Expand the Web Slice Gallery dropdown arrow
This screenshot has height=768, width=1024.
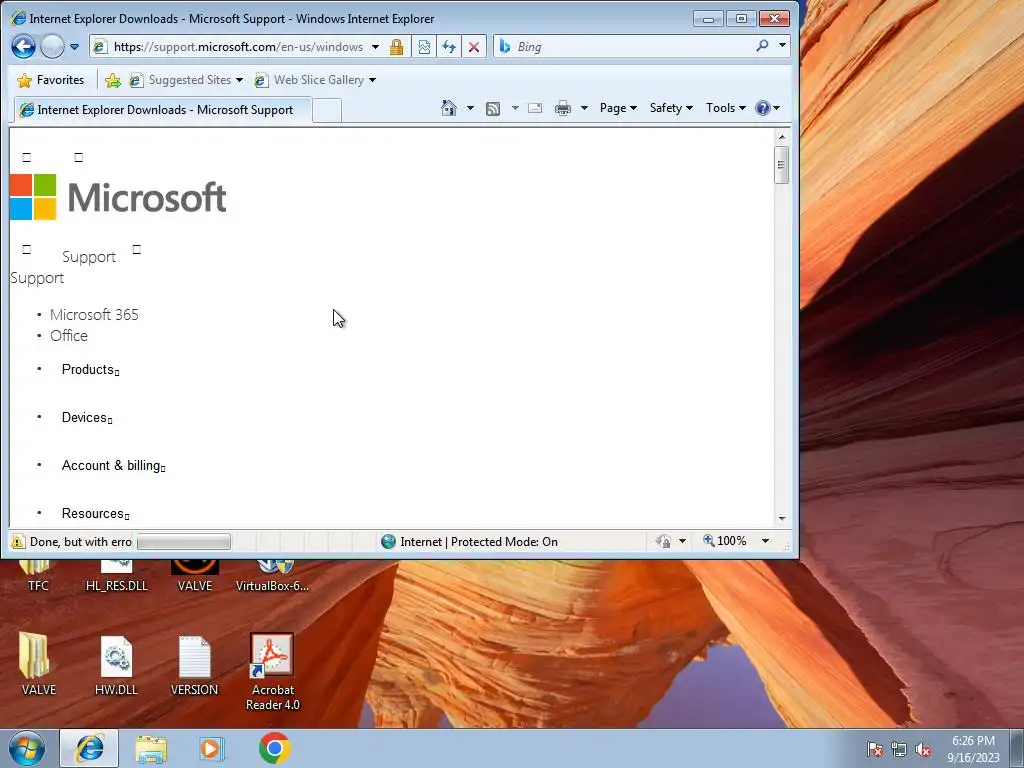click(x=372, y=80)
